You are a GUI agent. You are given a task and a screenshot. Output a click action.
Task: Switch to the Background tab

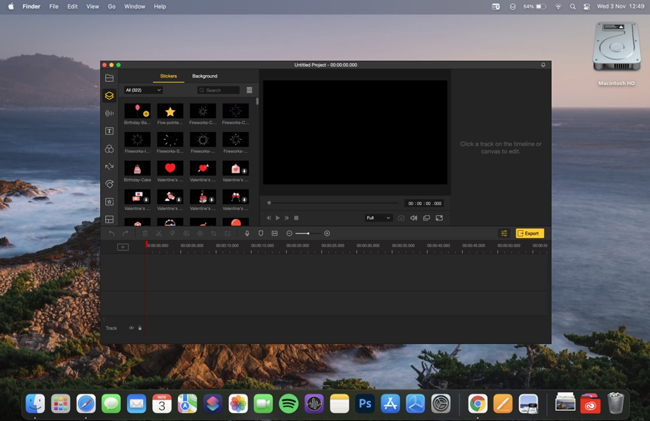click(x=204, y=76)
